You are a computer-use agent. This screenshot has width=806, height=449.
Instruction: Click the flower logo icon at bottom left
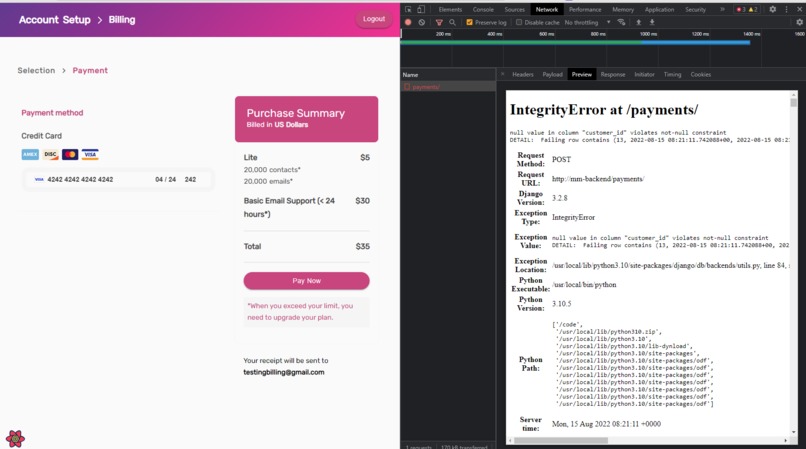15,438
